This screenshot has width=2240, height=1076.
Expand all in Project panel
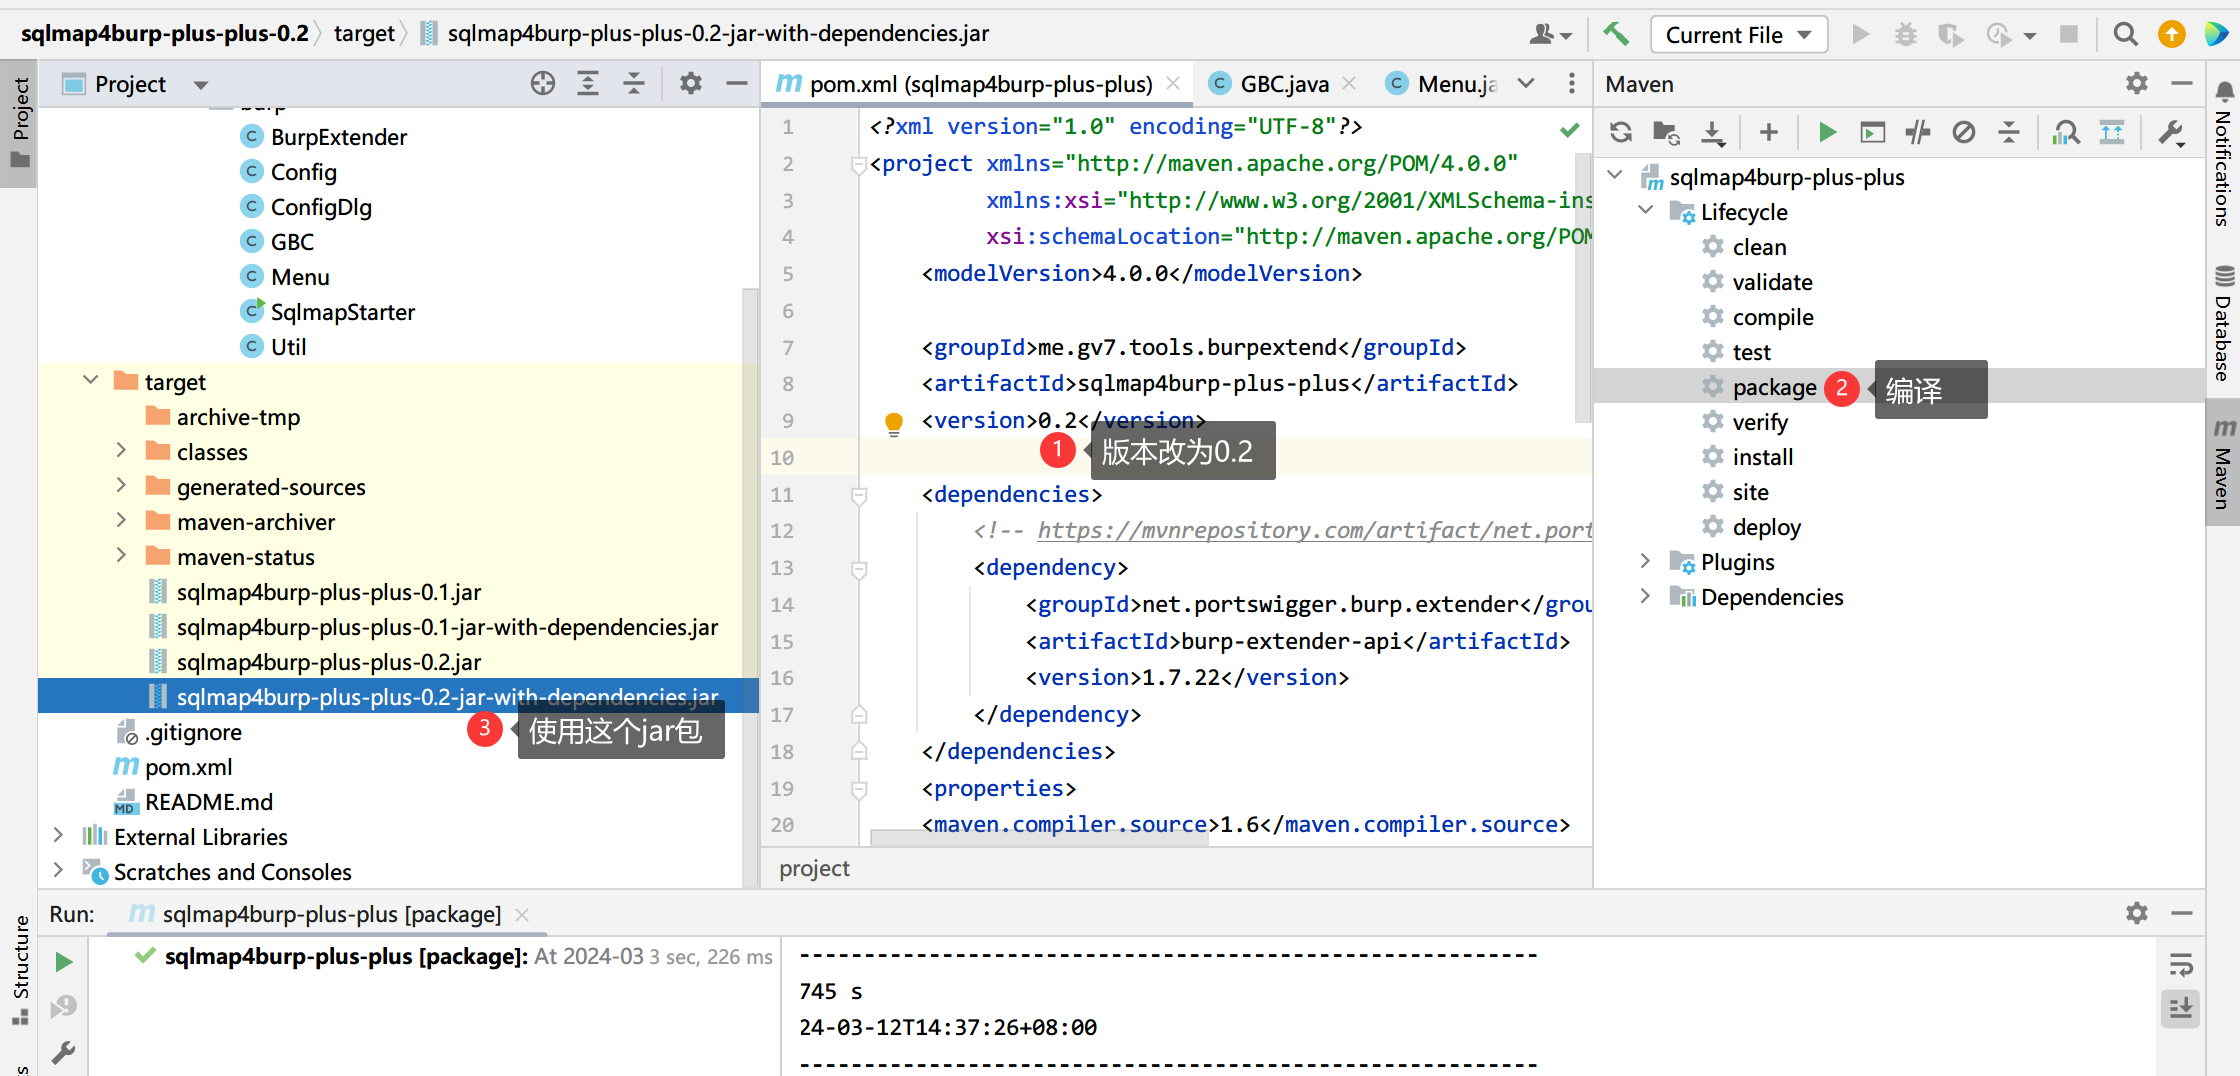click(588, 84)
